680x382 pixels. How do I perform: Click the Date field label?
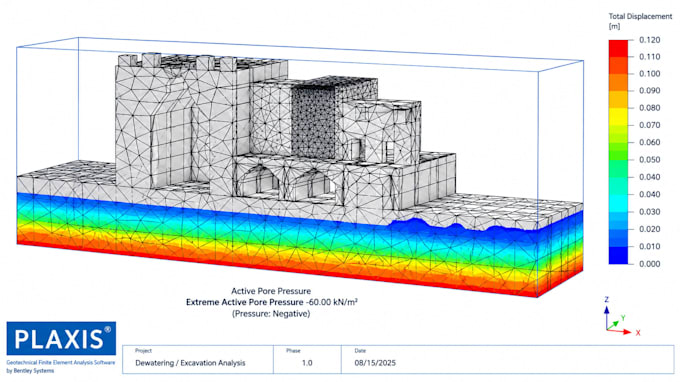pos(360,351)
